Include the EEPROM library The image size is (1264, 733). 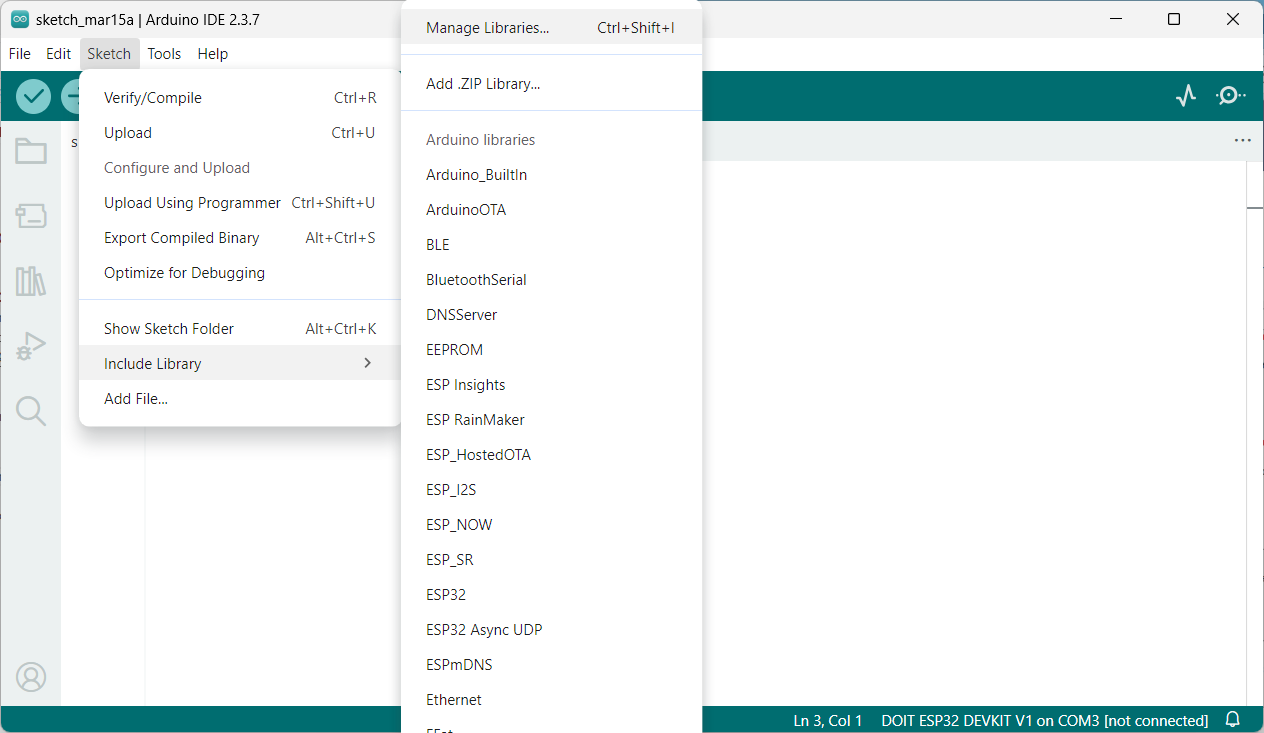[551, 350]
